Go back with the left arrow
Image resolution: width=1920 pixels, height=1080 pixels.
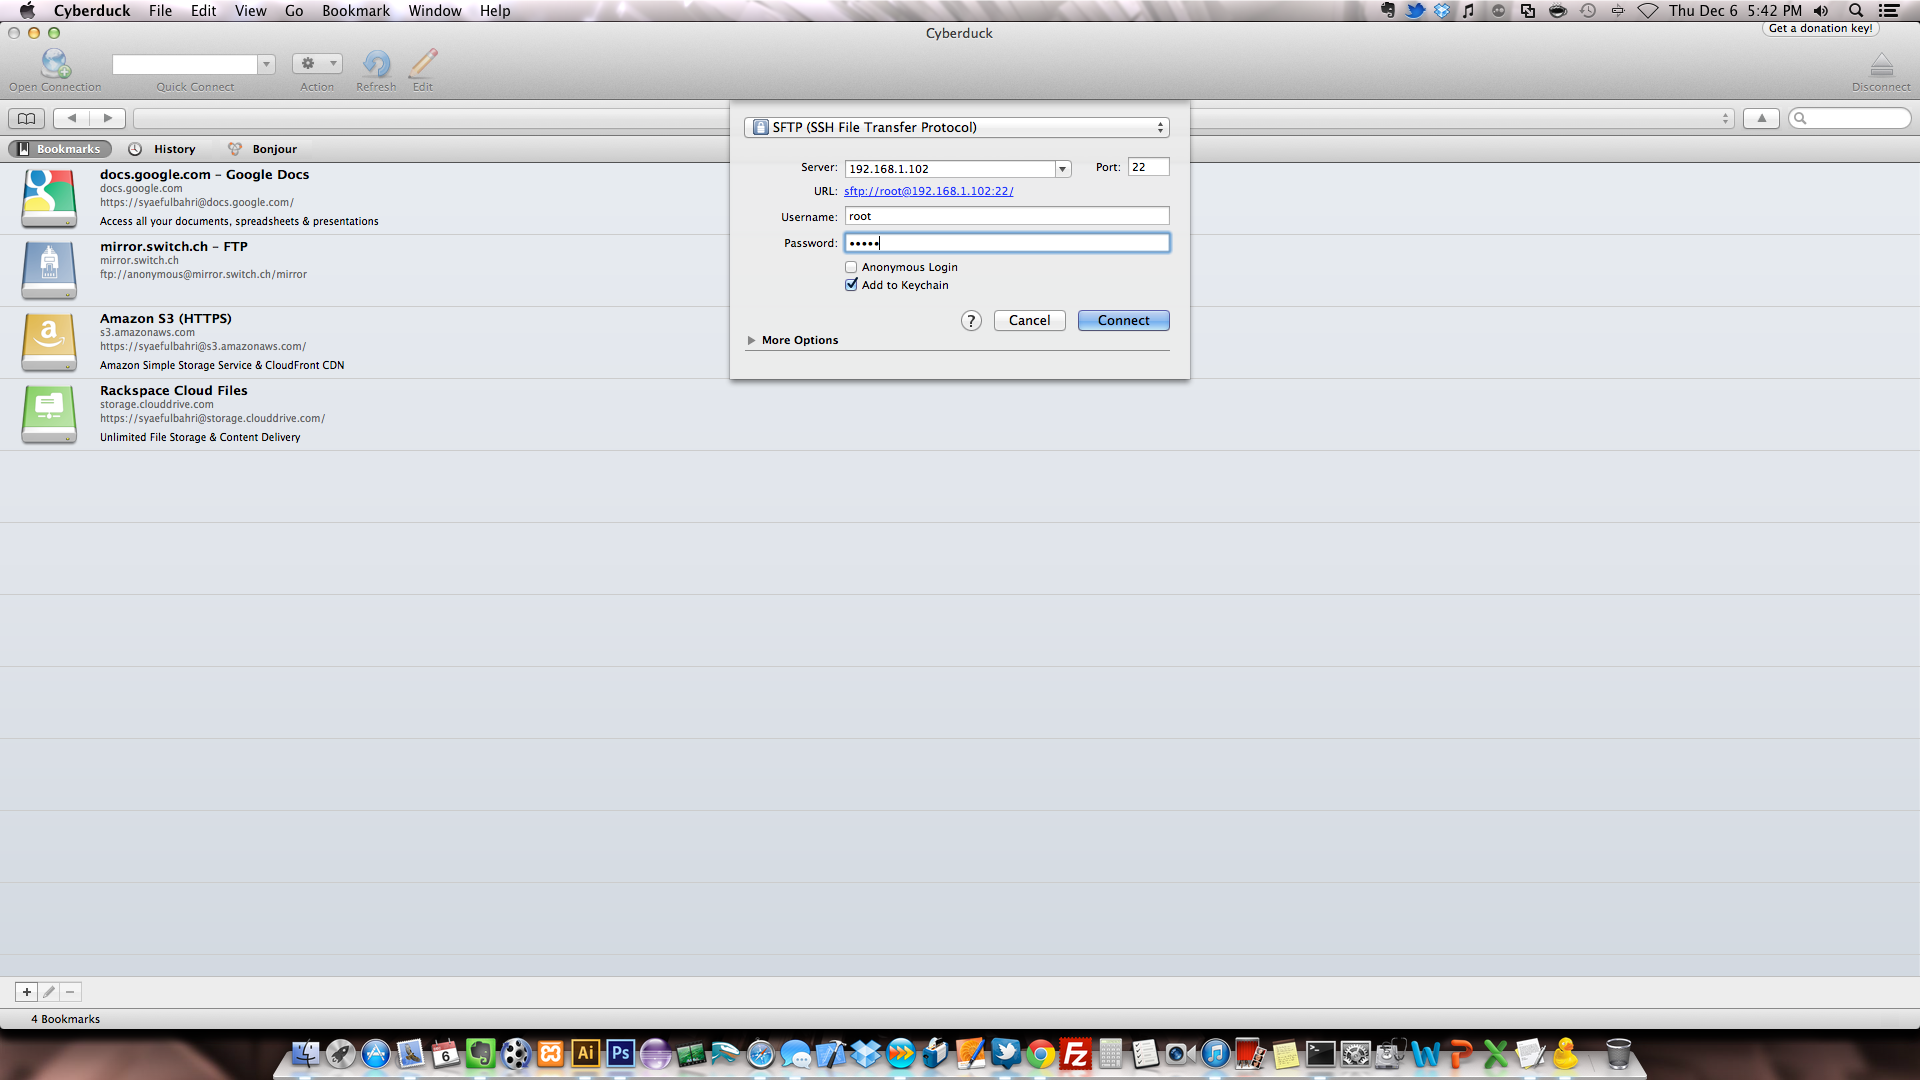pos(71,118)
